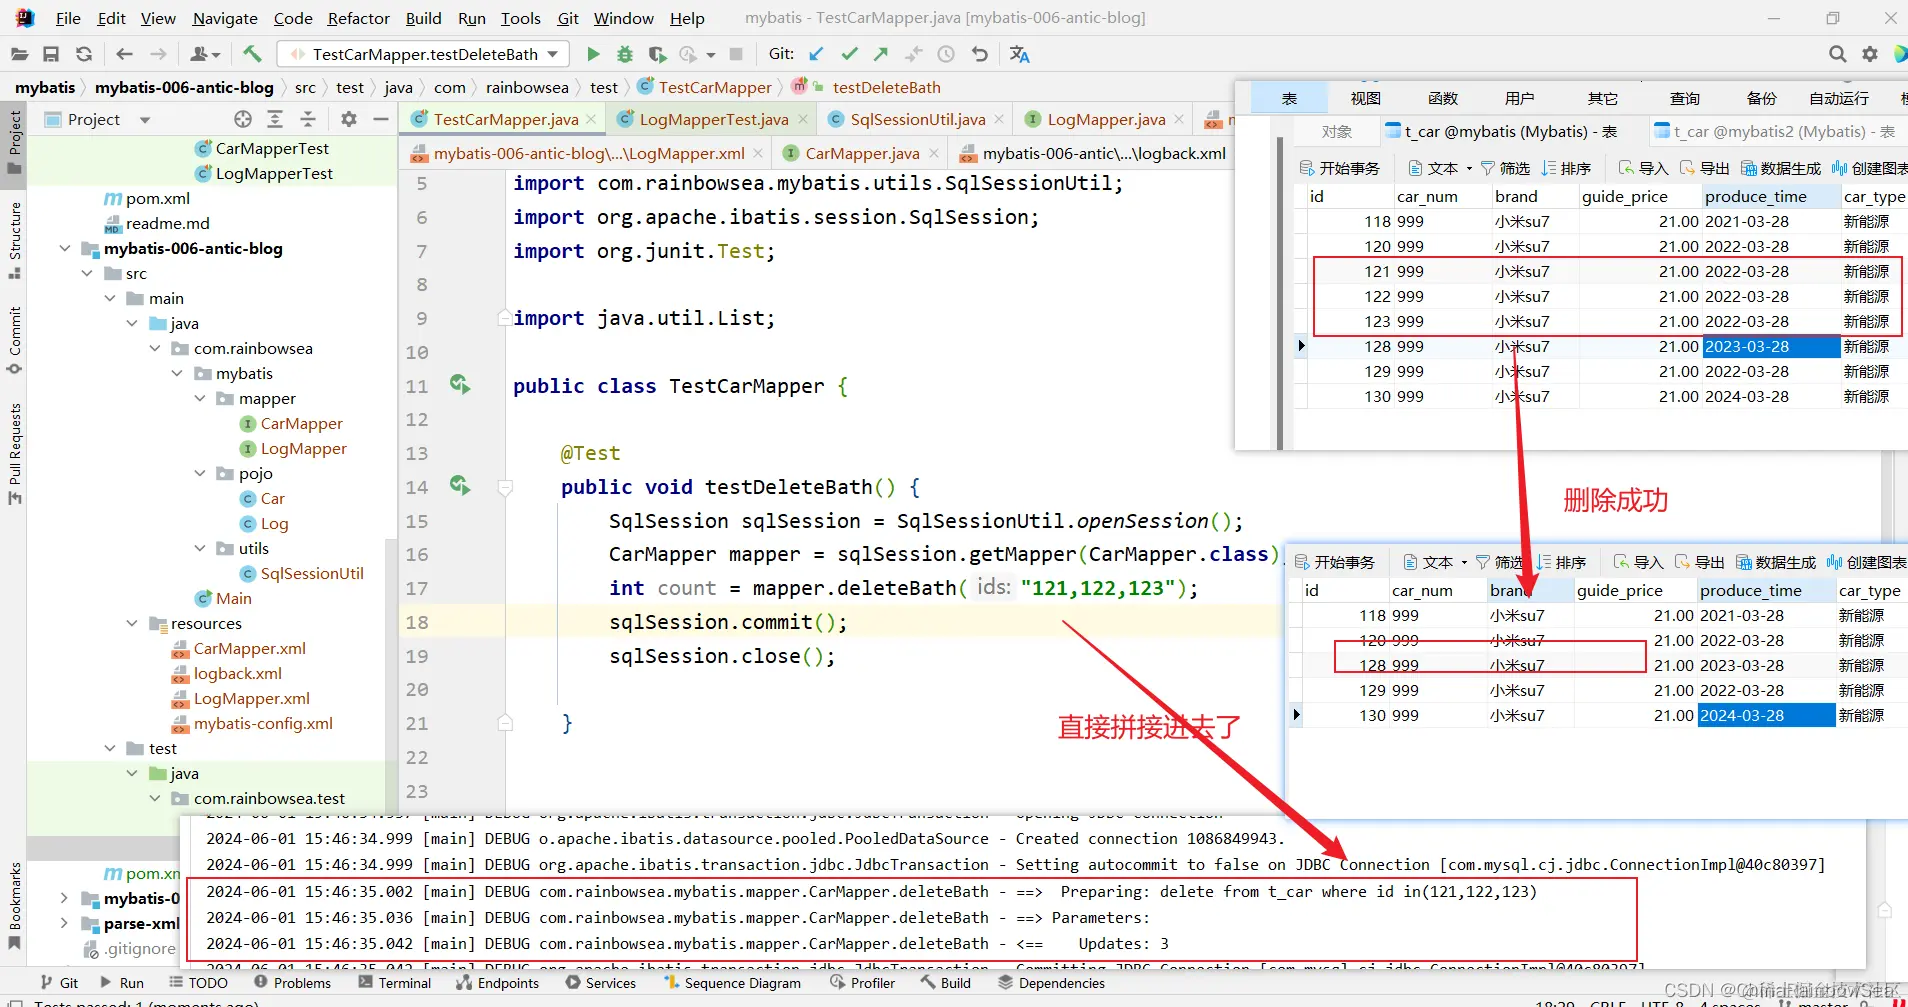The width and height of the screenshot is (1908, 1007).
Task: Click 筛选 filter in upper Navicat toolbar
Action: pyautogui.click(x=1505, y=168)
